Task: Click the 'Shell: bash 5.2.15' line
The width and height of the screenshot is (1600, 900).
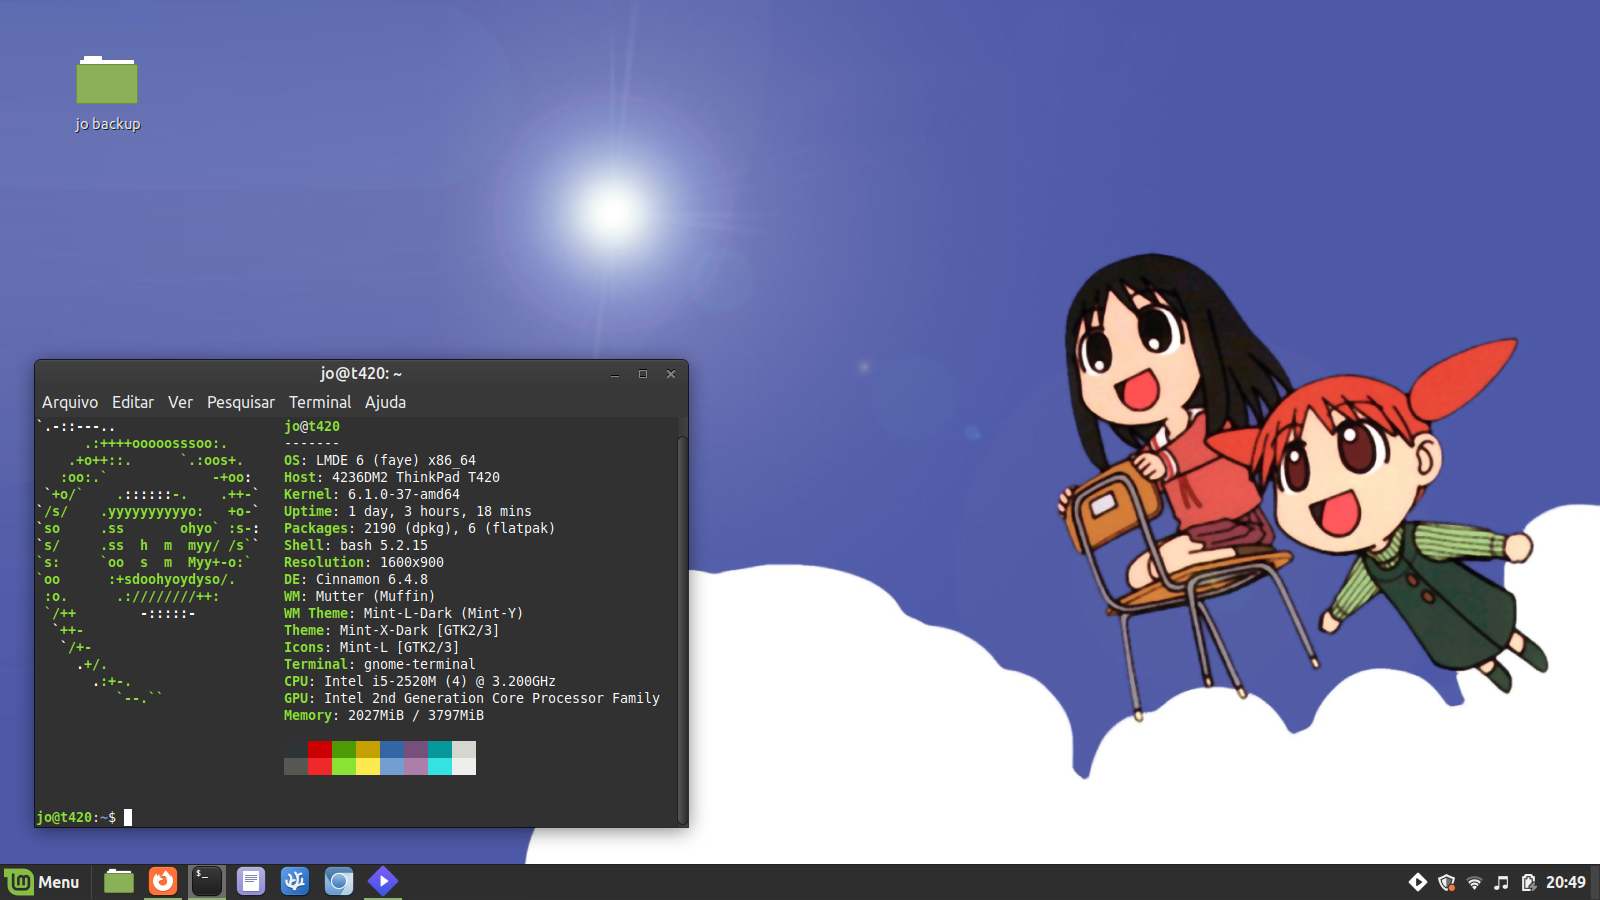Action: tap(356, 545)
